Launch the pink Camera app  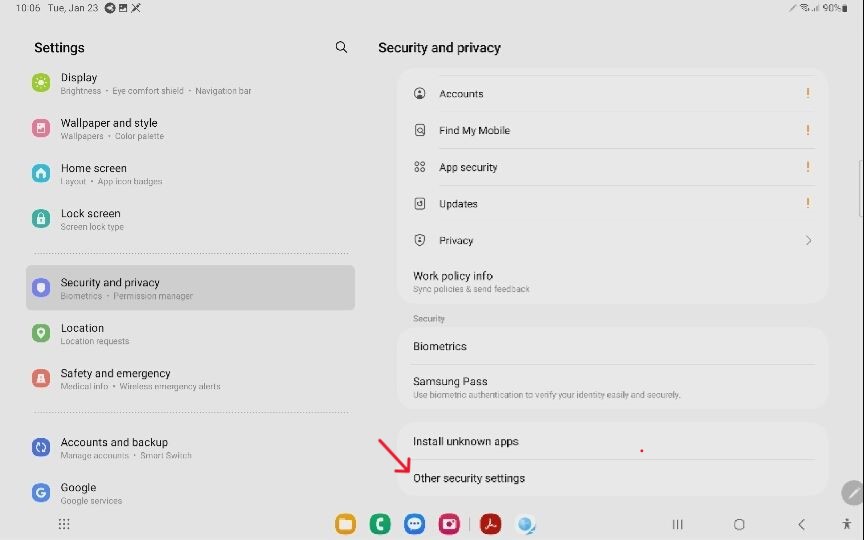point(449,523)
